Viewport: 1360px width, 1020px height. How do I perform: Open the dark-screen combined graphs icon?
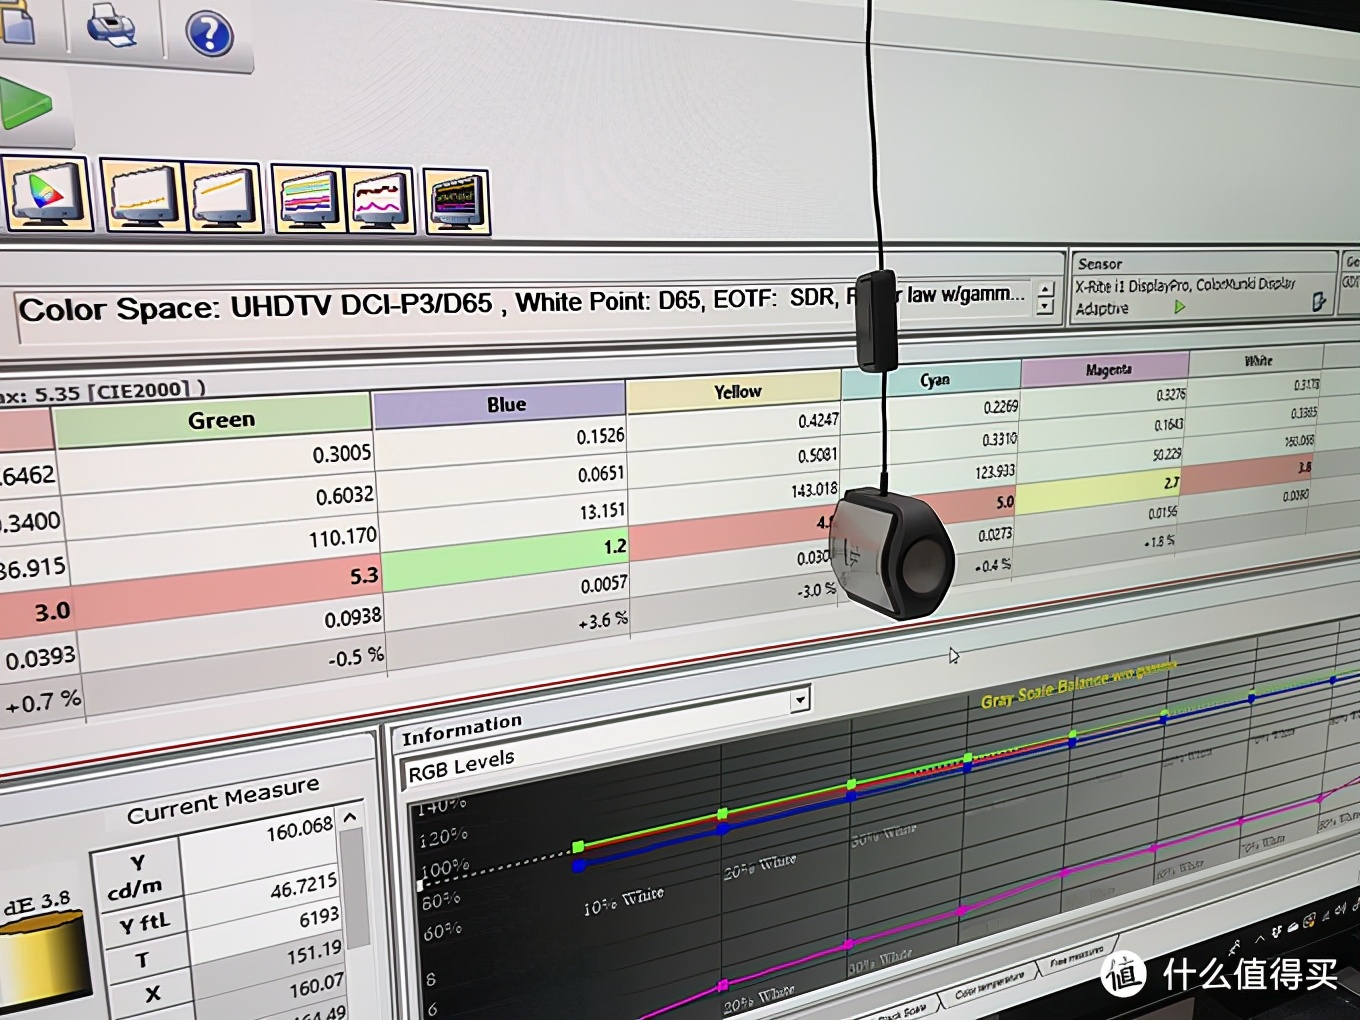point(457,201)
